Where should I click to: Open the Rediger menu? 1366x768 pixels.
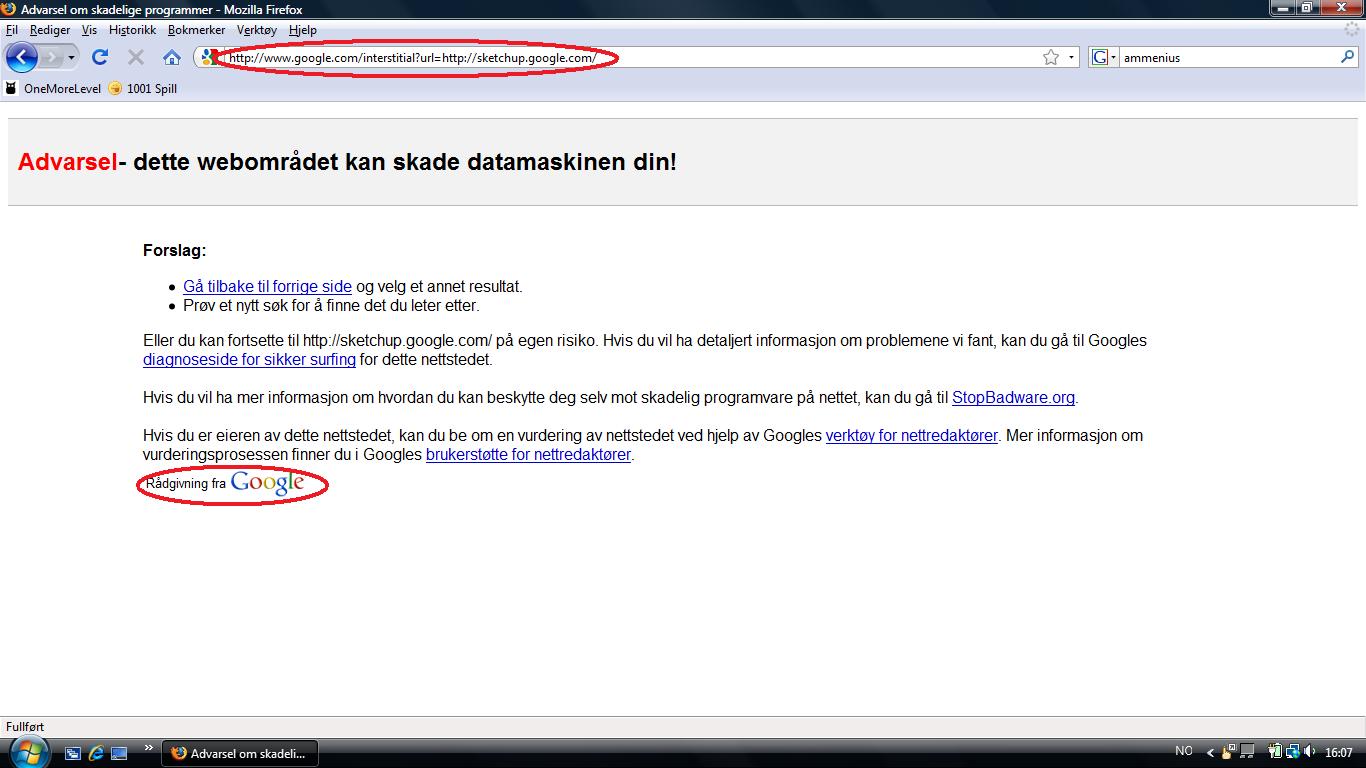[50, 30]
